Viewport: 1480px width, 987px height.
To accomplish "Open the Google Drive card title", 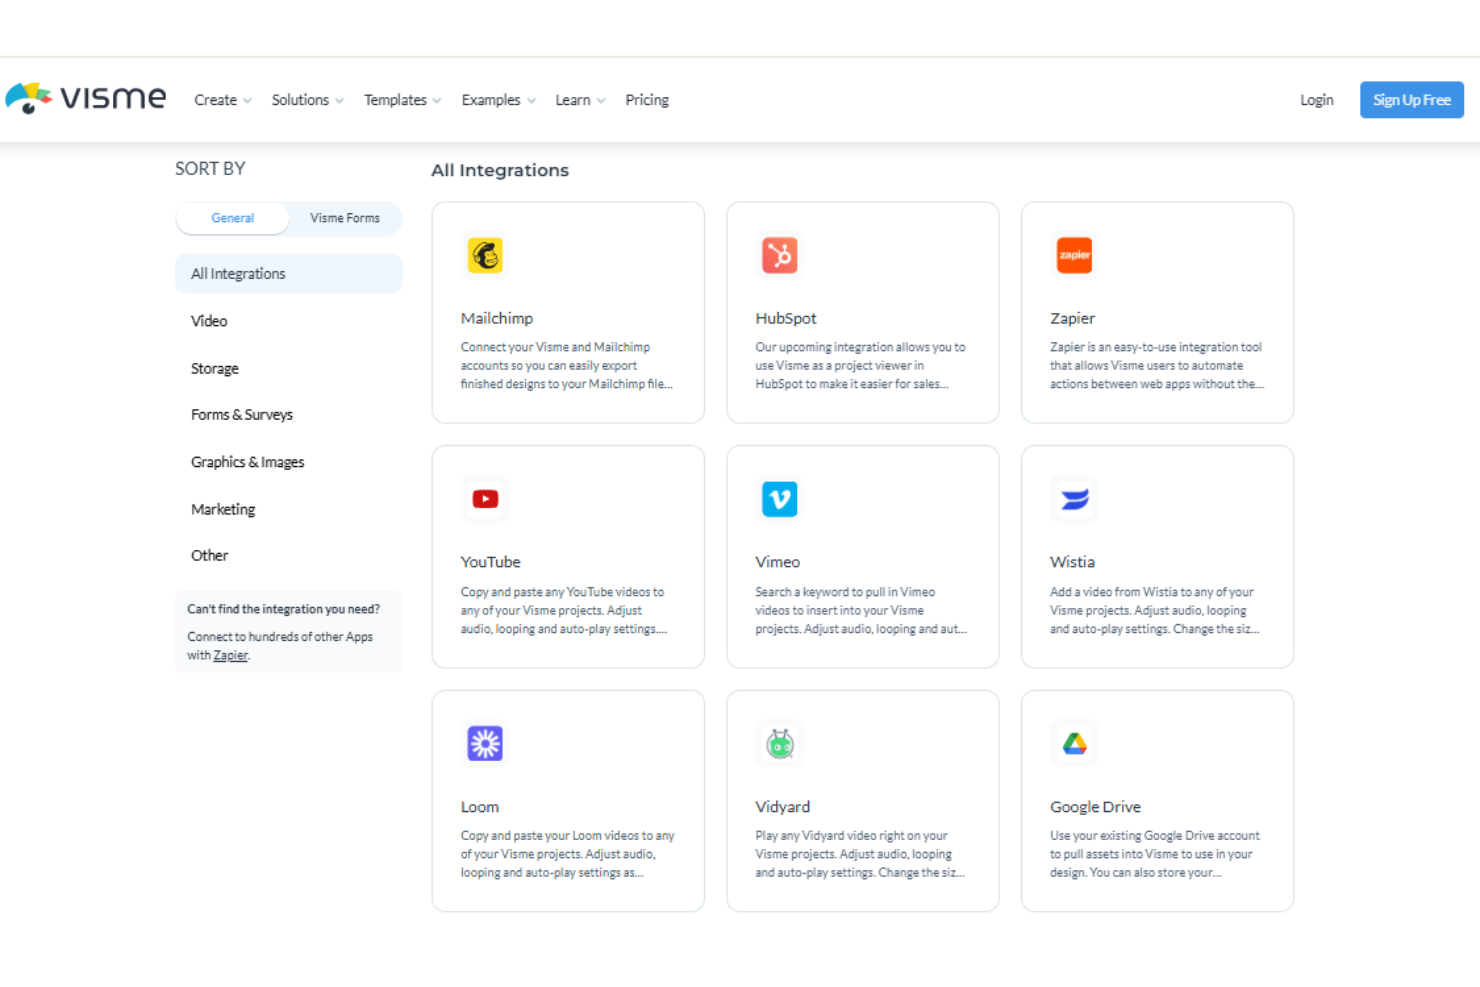I will tap(1095, 807).
